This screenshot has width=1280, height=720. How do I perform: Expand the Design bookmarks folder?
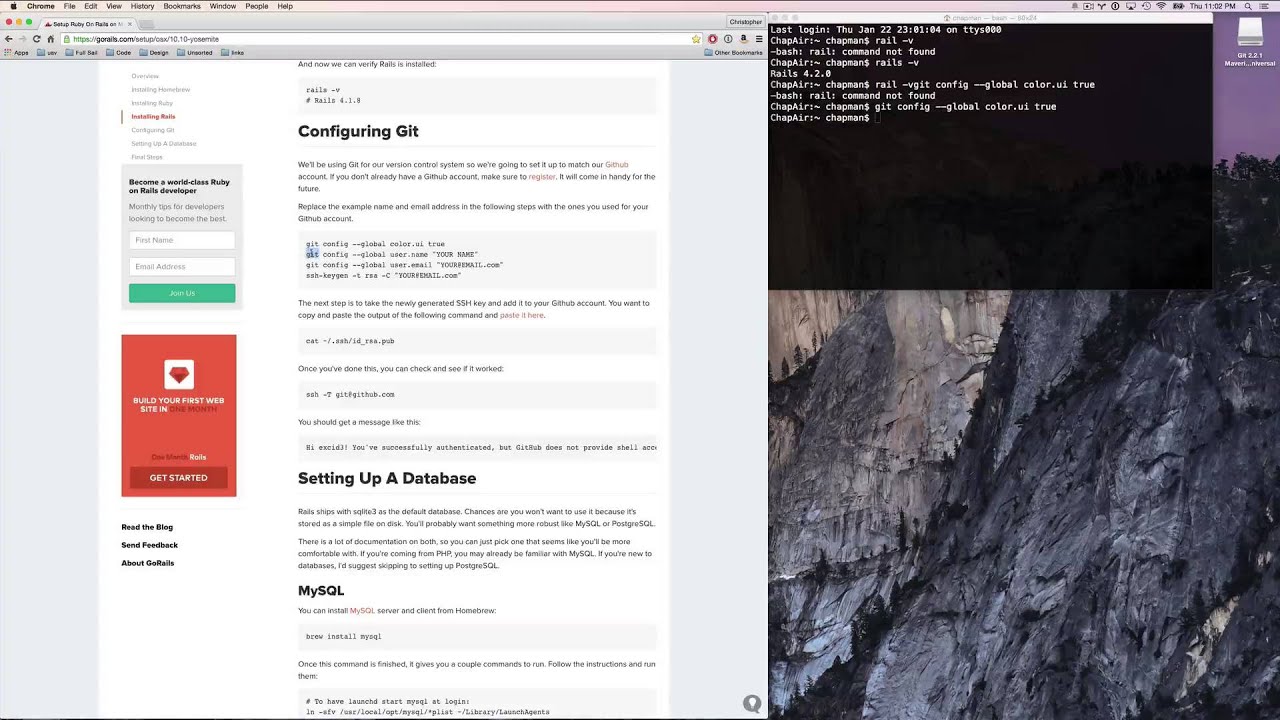pyautogui.click(x=154, y=52)
